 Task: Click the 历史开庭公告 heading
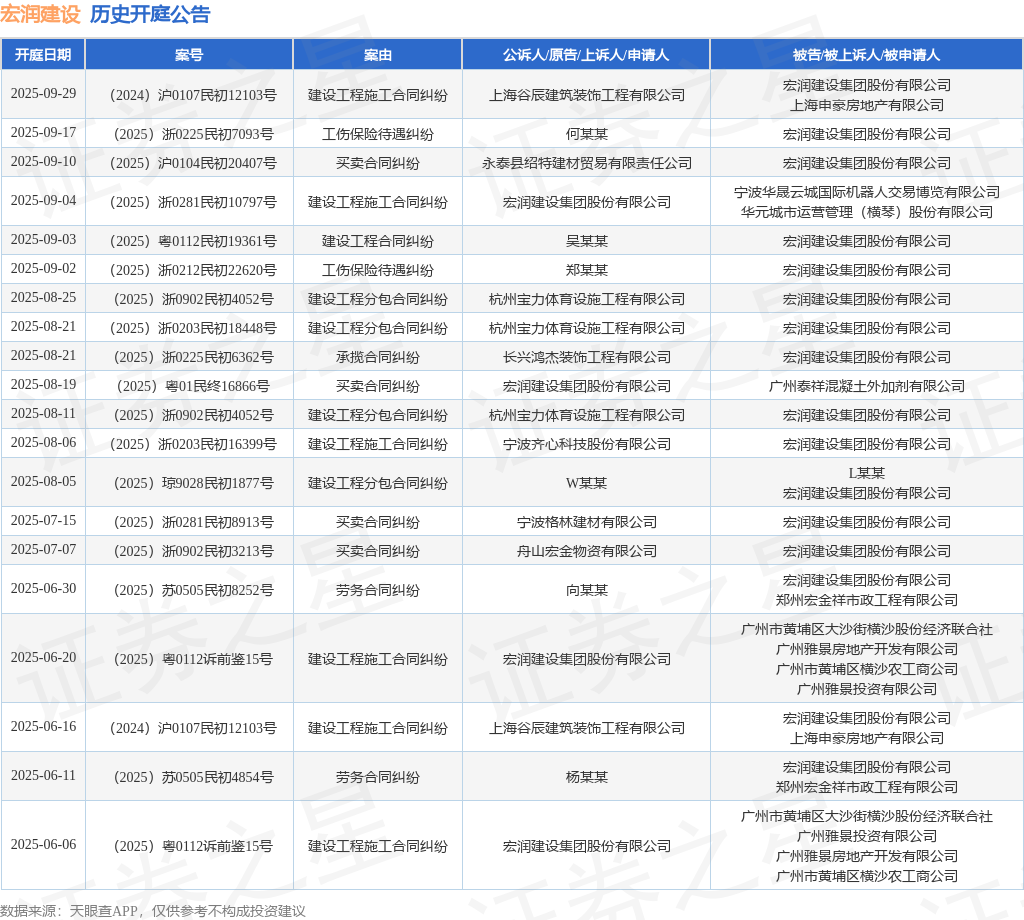click(150, 14)
